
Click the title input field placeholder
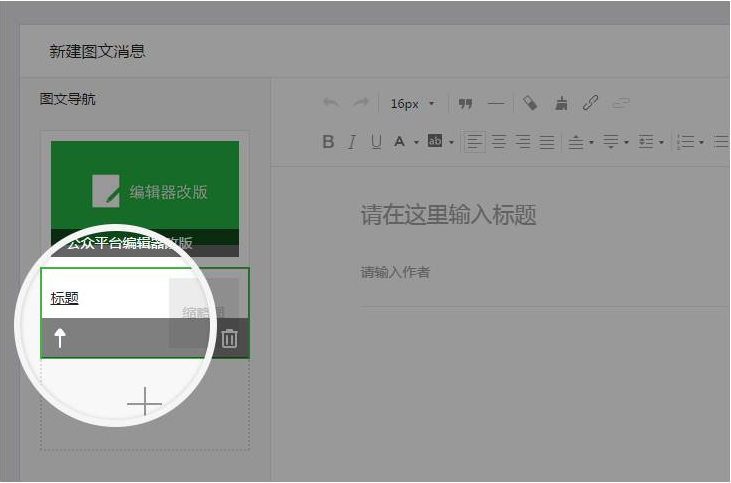449,215
